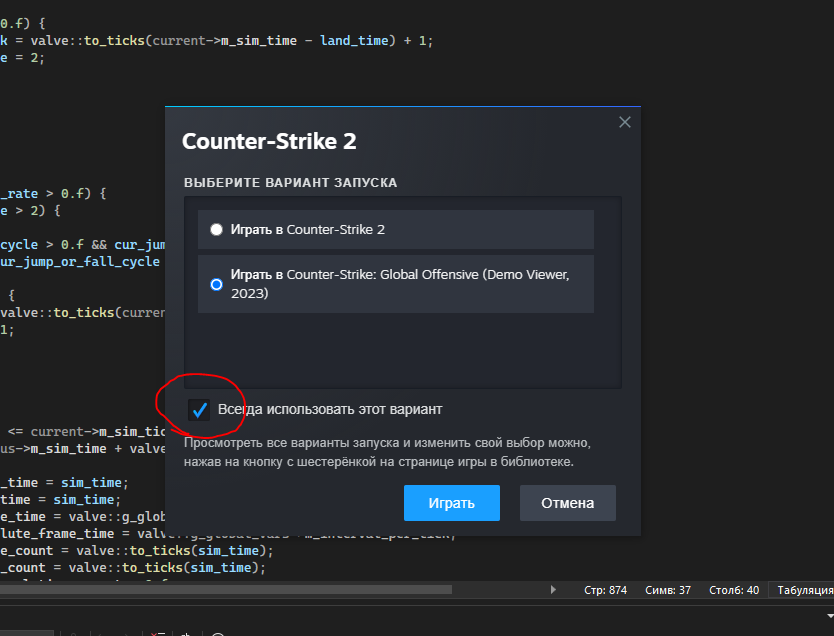Select the 'Играть в Counter-Strike 2' launch option
The width and height of the screenshot is (834, 636).
(x=396, y=230)
